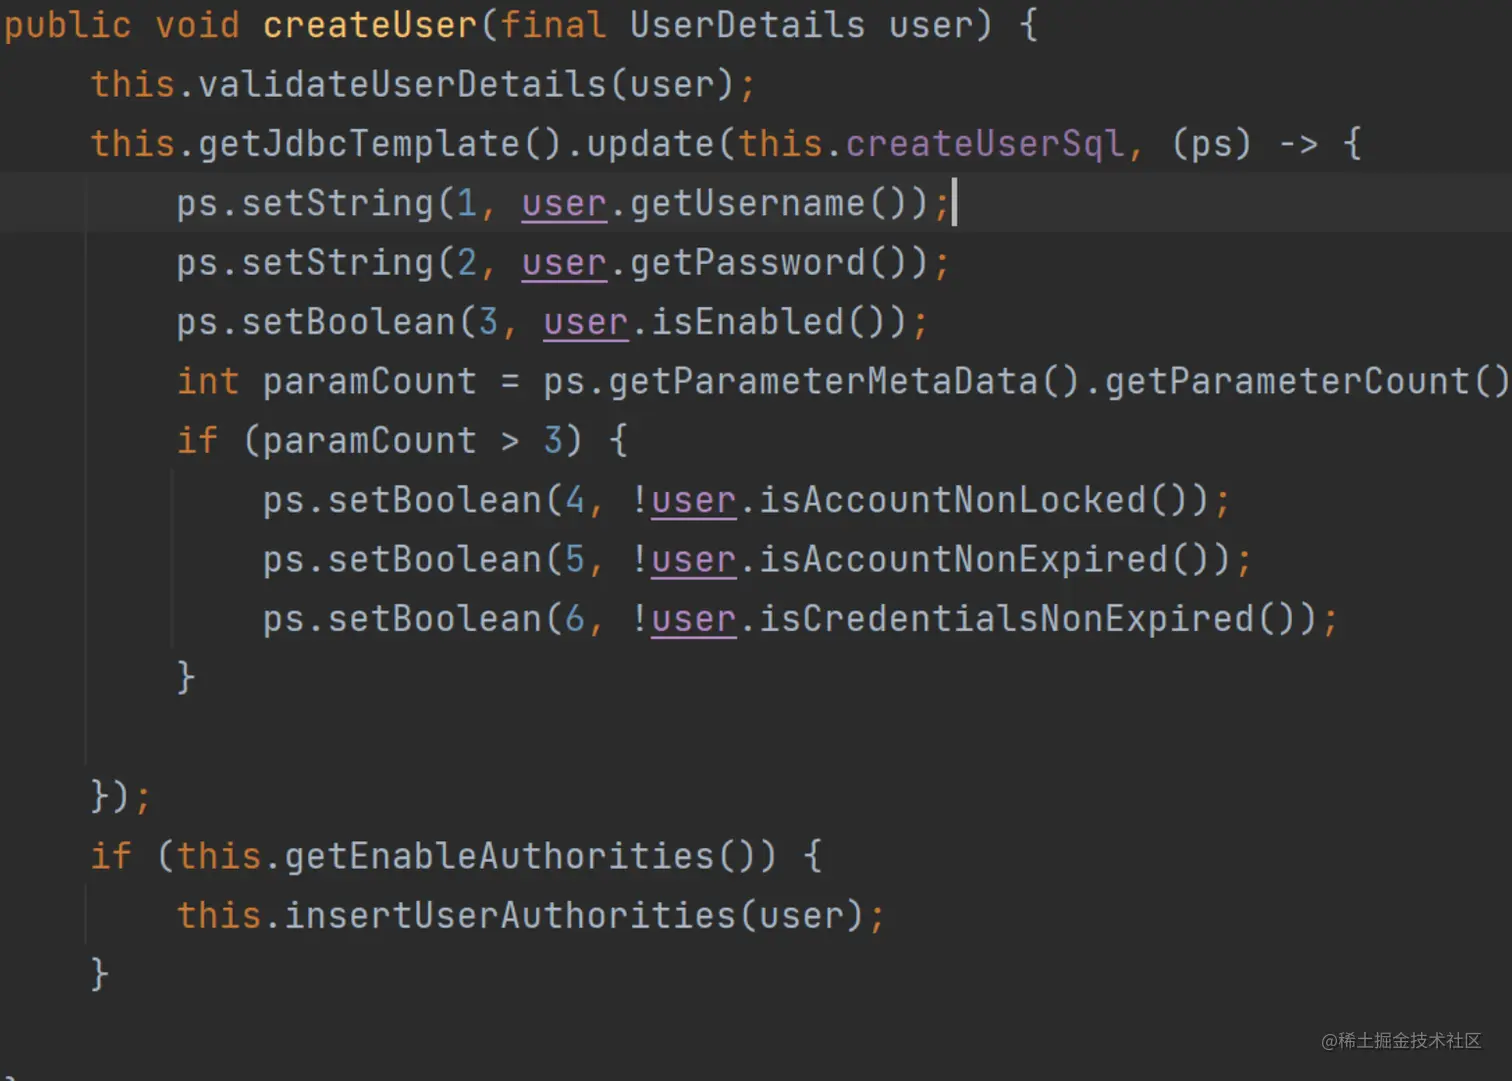Click the lambda closing '});' line
The height and width of the screenshot is (1081, 1512).
point(120,797)
